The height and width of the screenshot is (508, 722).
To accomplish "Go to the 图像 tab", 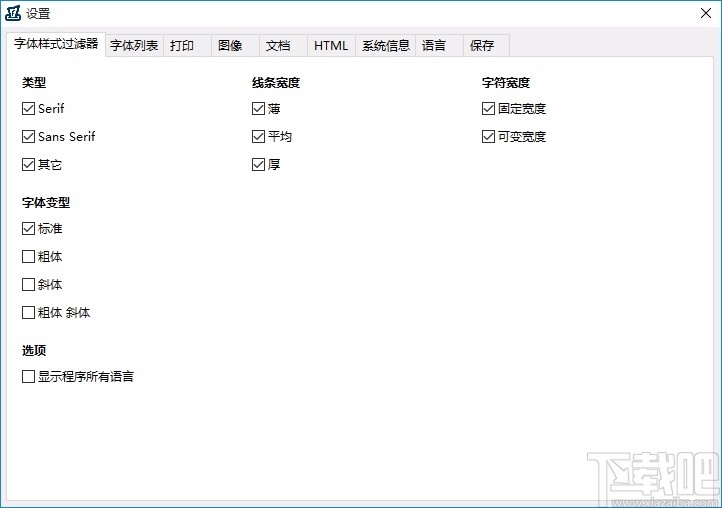I will click(x=235, y=46).
